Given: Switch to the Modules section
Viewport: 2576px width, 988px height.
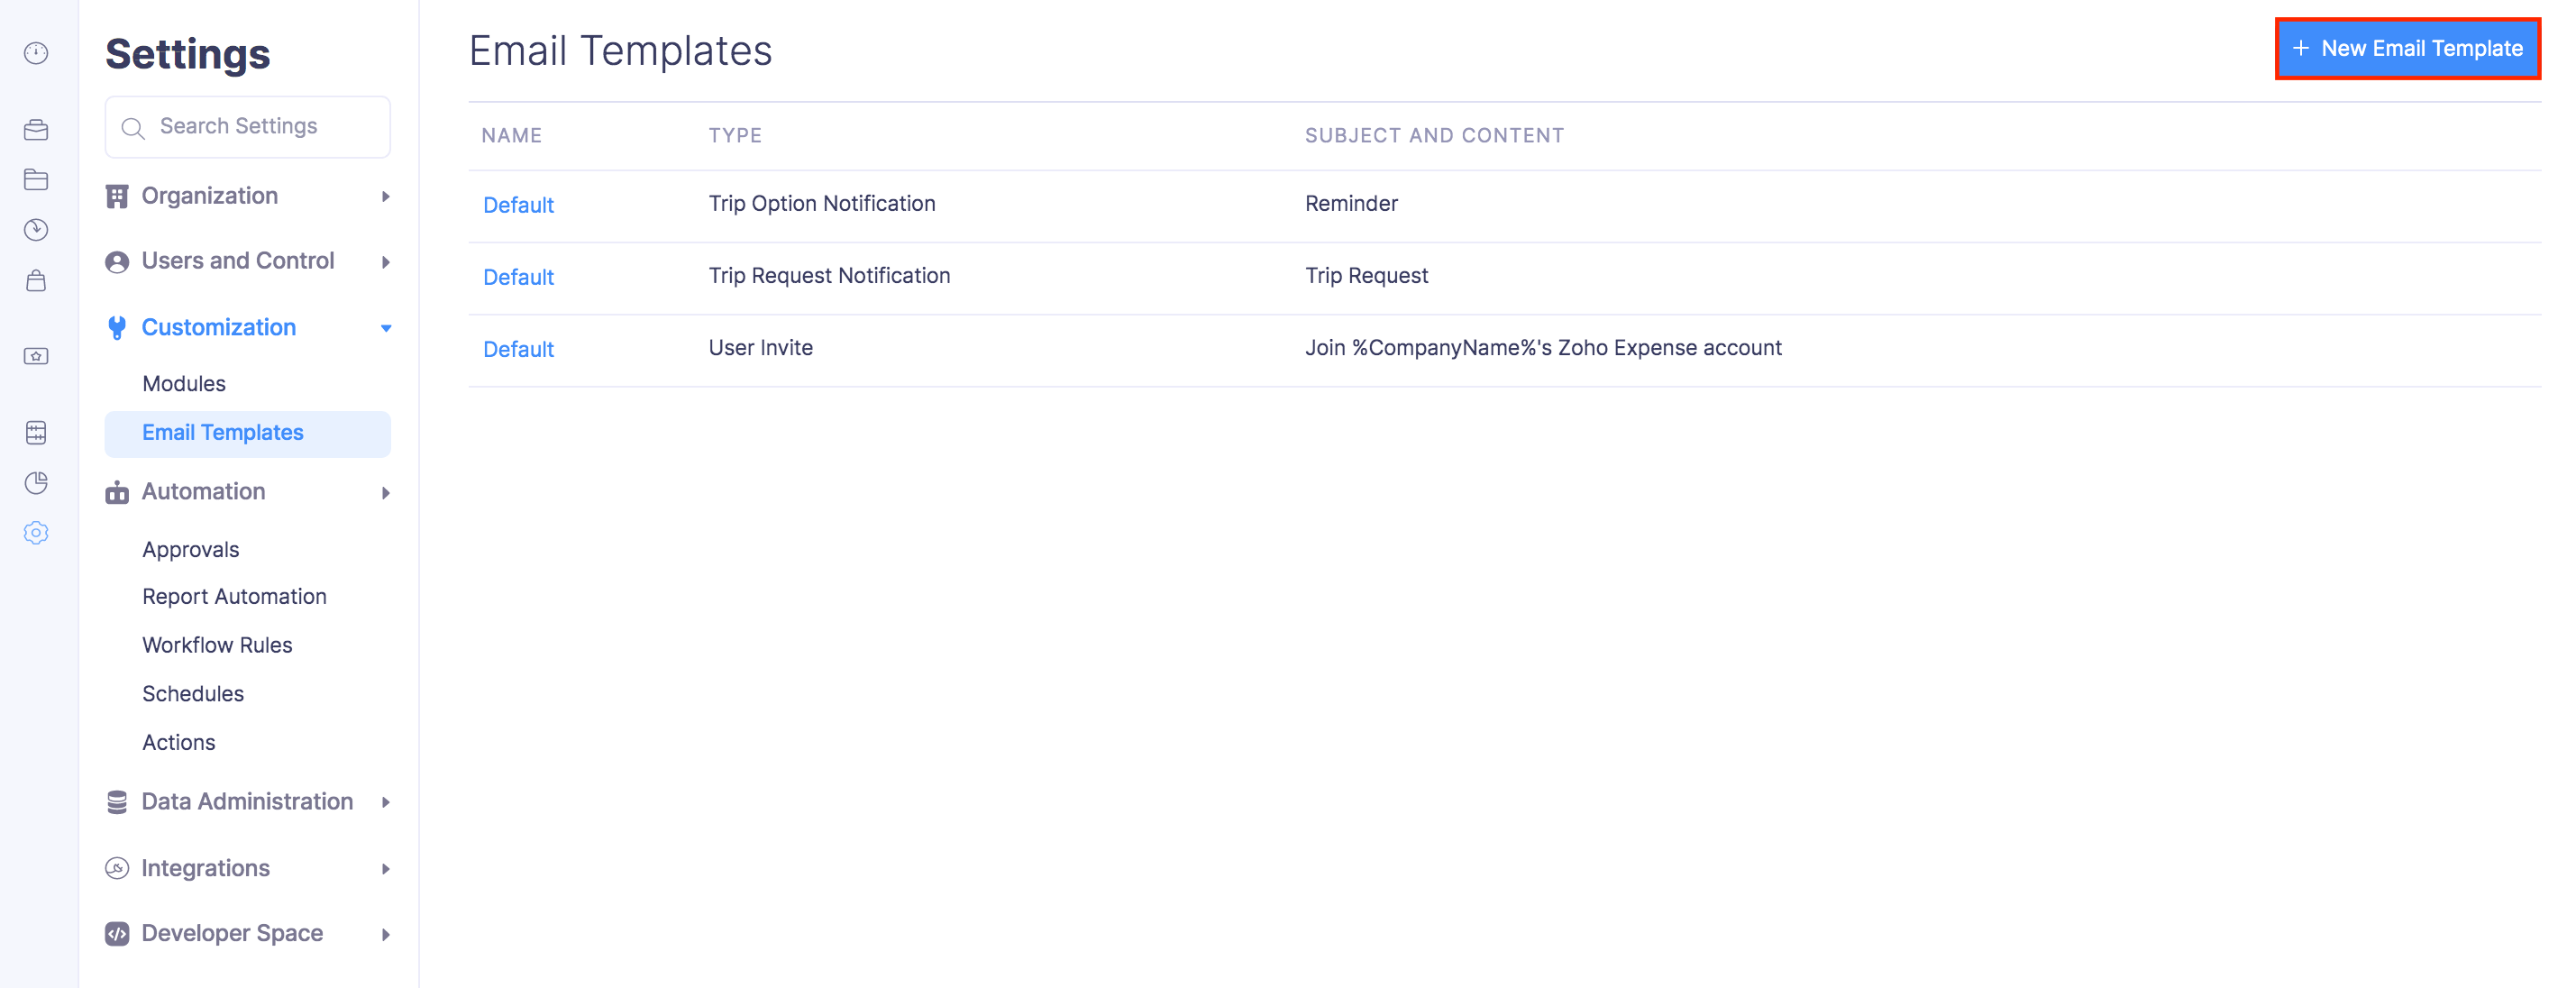Looking at the screenshot, I should click(183, 383).
